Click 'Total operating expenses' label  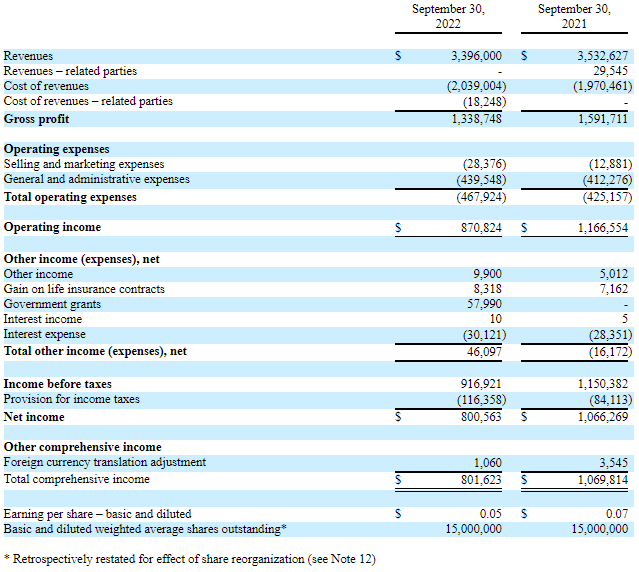click(70, 198)
